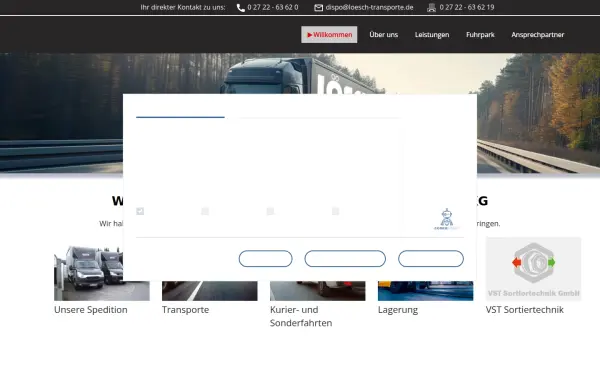Image resolution: width=600 pixels, height=375 pixels.
Task: Click the narrowest outlined button in consent dialog
Action: click(266, 259)
